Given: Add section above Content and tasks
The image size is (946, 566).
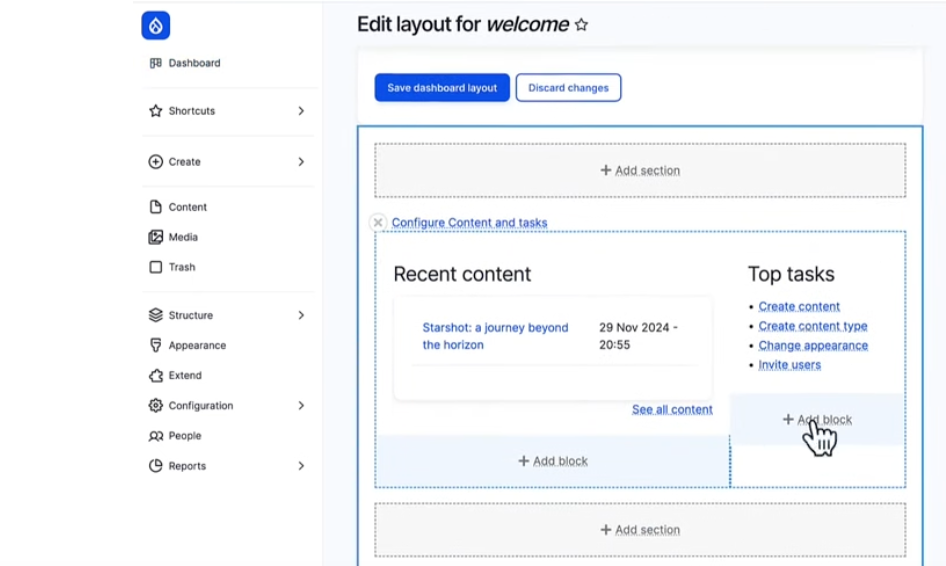Looking at the screenshot, I should 640,171.
